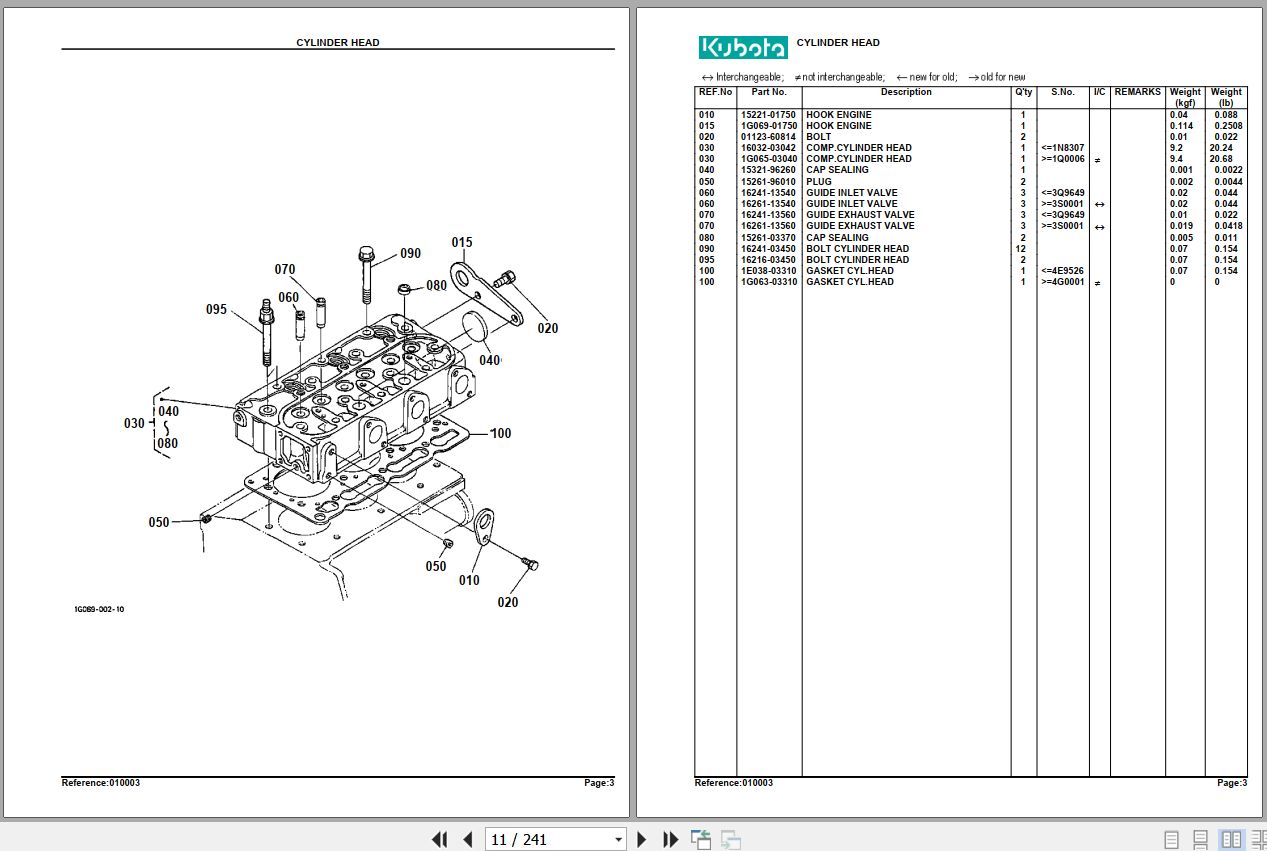Click serial number <=1N8307
This screenshot has width=1267, height=851.
1062,148
